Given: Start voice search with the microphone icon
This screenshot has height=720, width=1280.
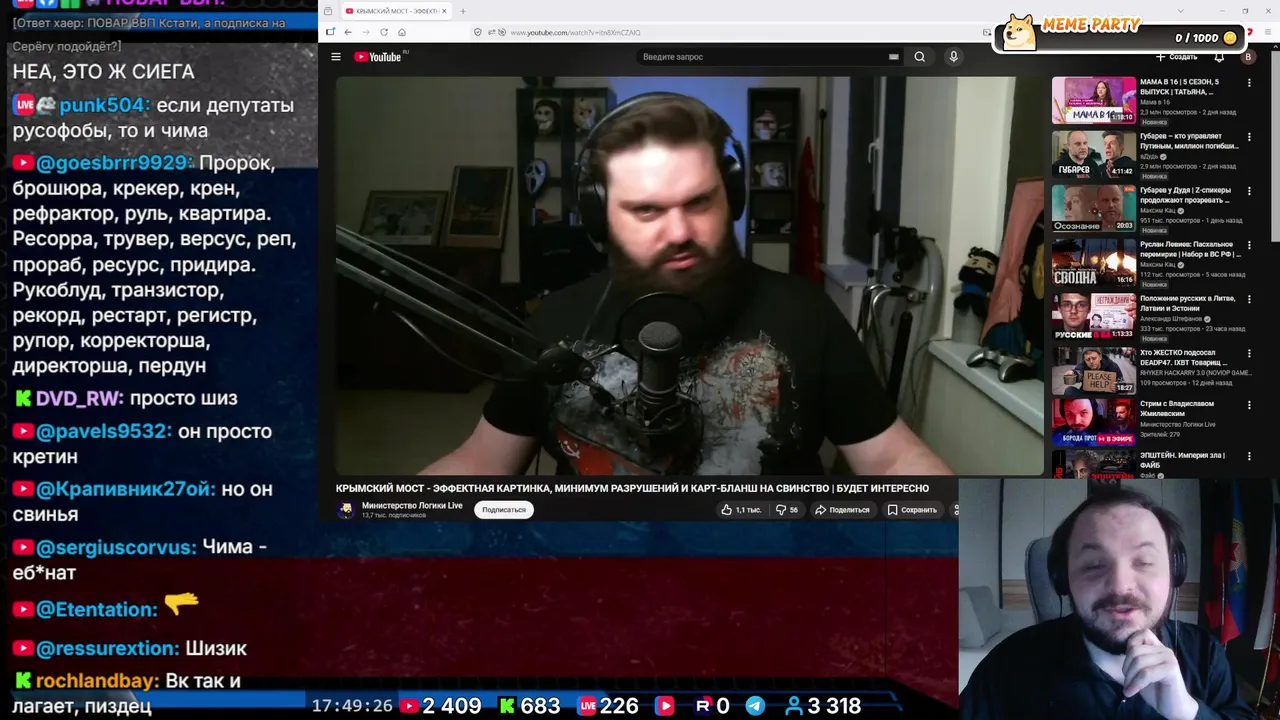Looking at the screenshot, I should click(x=953, y=57).
